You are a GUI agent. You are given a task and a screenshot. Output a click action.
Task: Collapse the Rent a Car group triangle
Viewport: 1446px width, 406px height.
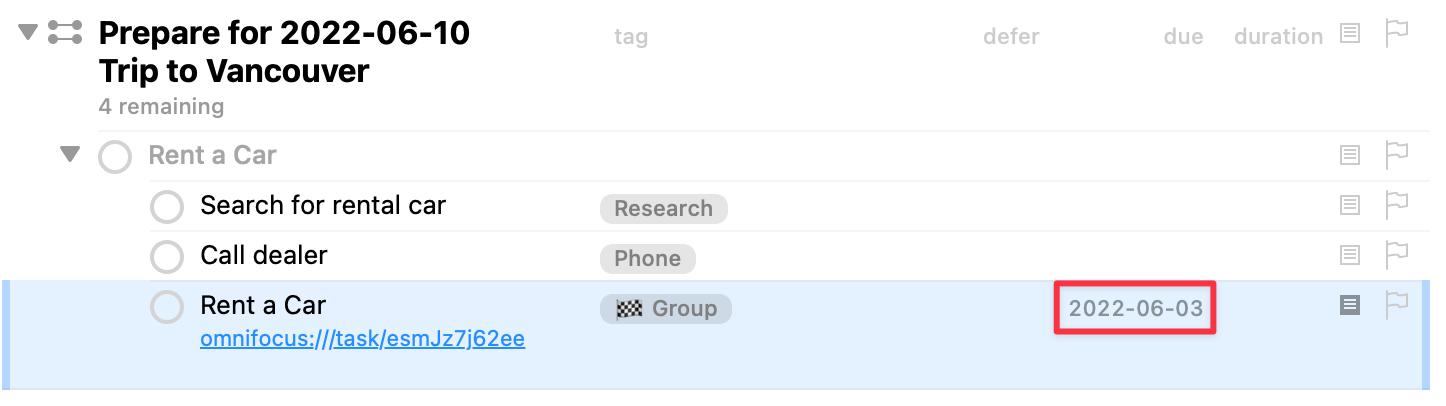click(69, 154)
